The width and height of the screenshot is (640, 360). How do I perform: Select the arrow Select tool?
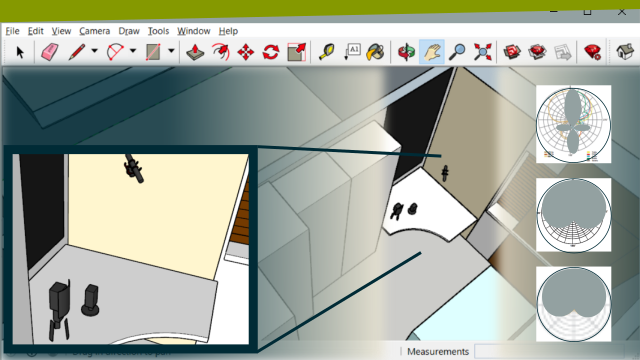click(x=20, y=52)
